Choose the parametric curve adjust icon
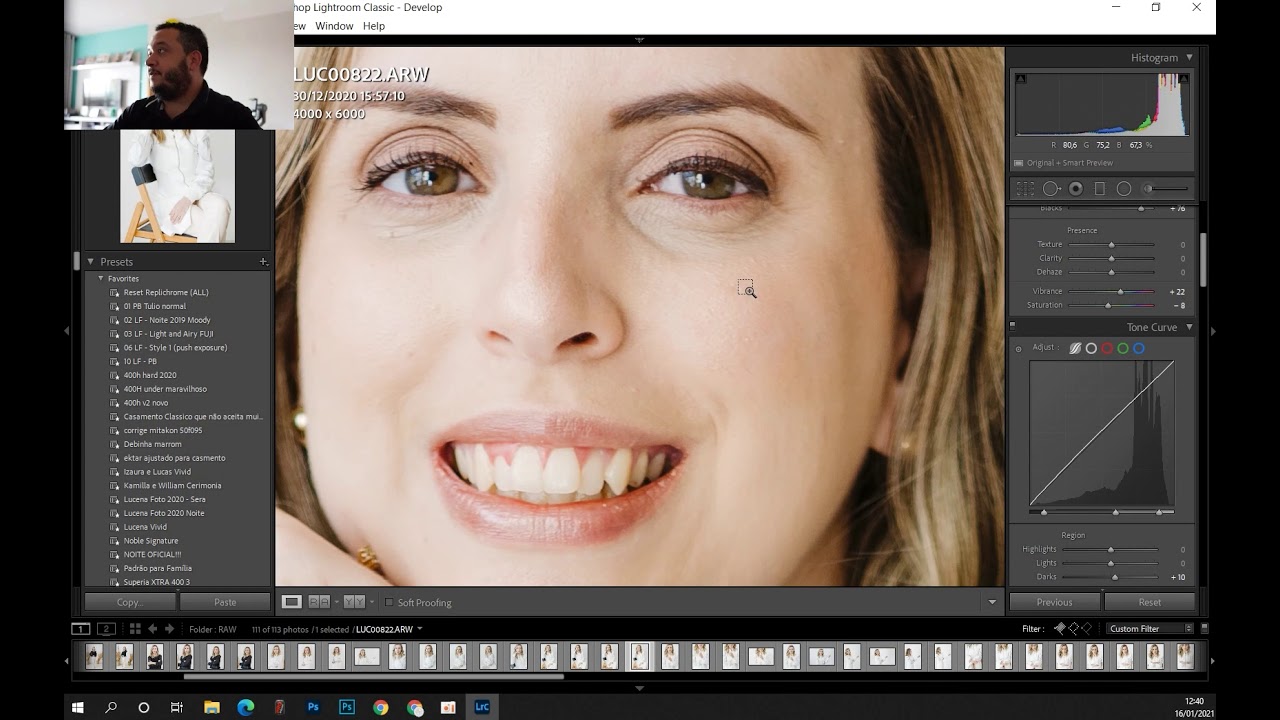This screenshot has width=1280, height=720. (x=1075, y=348)
